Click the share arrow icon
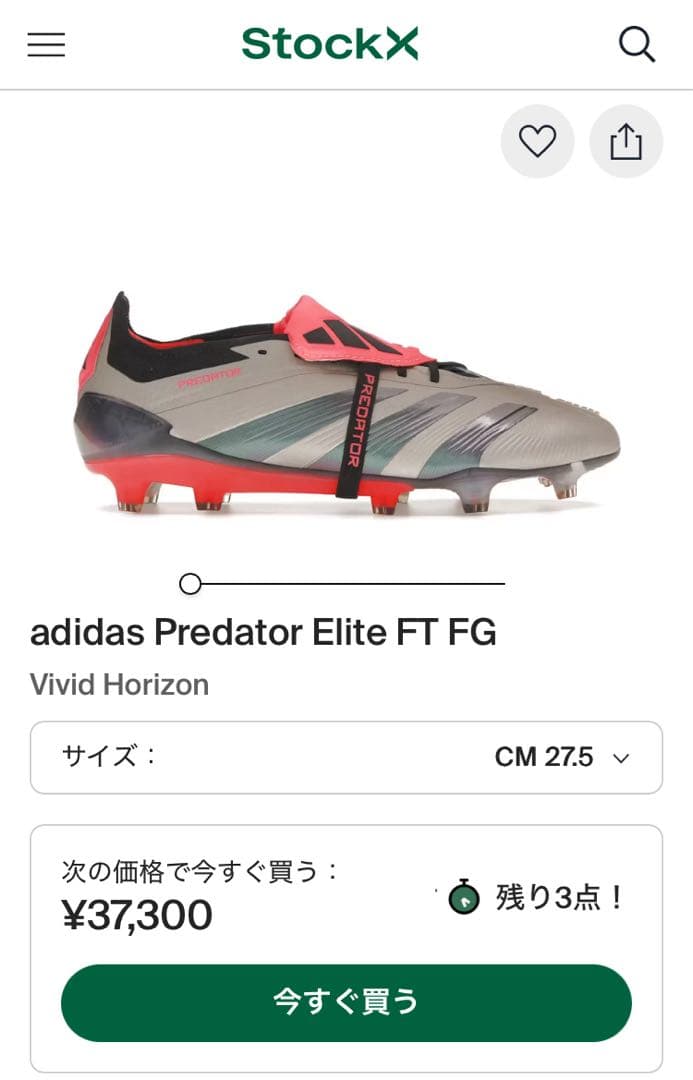 (x=626, y=142)
